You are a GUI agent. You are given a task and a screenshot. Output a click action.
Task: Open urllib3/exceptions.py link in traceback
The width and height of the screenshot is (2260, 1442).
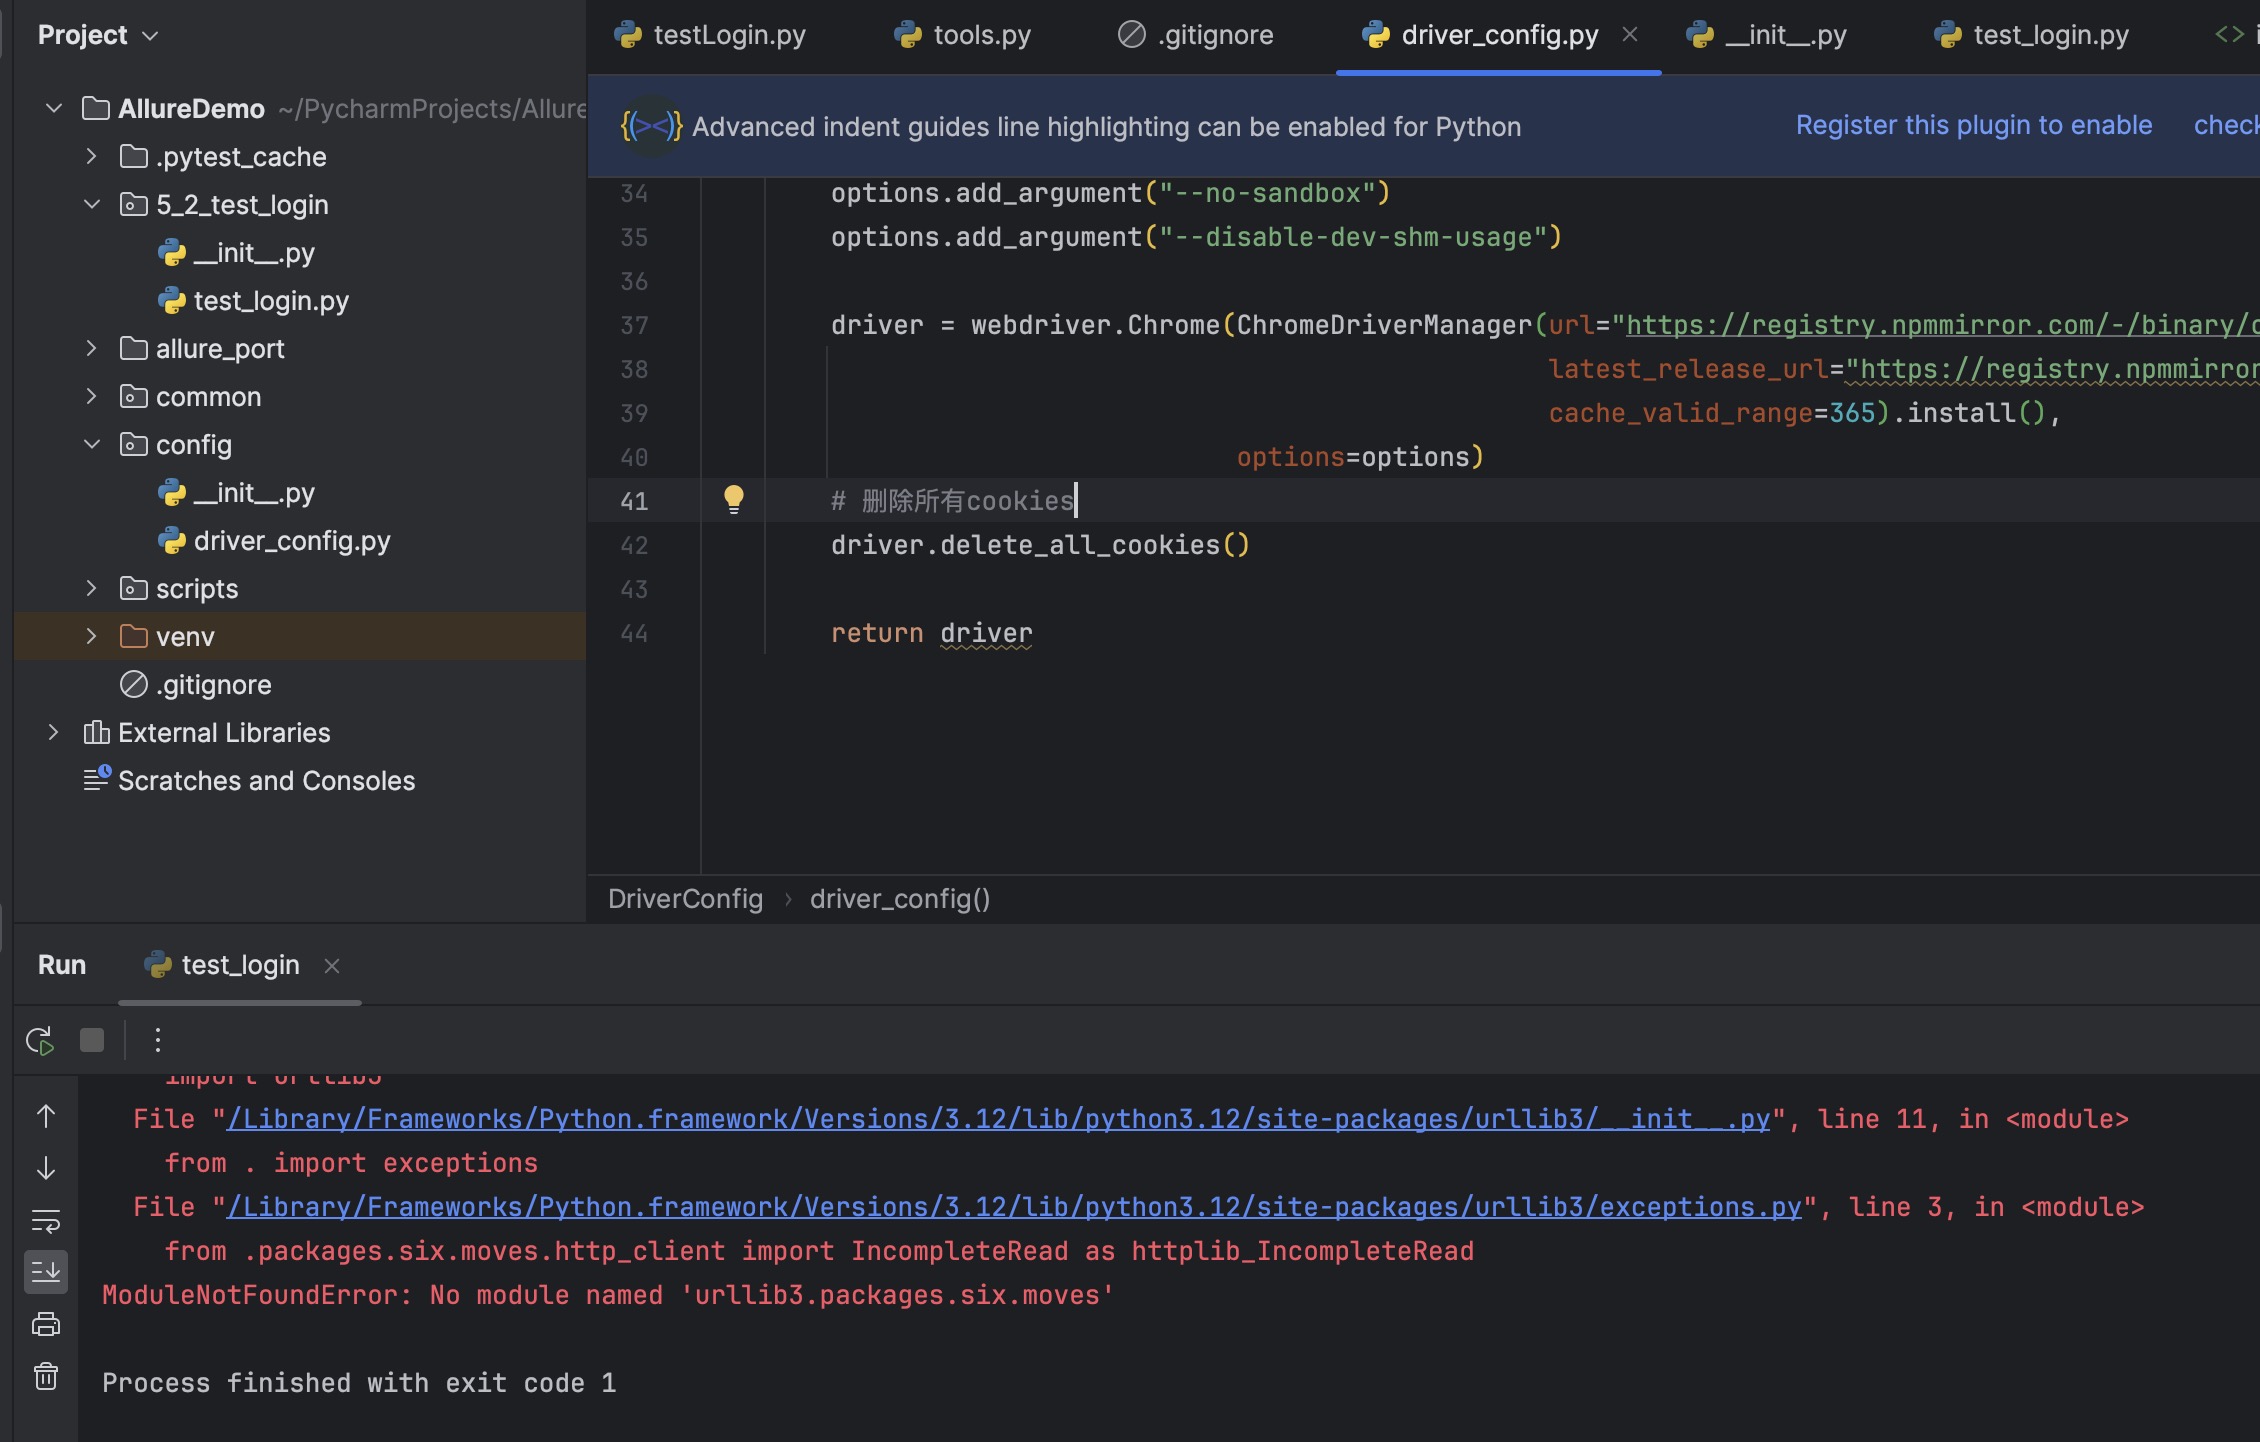click(x=1014, y=1207)
